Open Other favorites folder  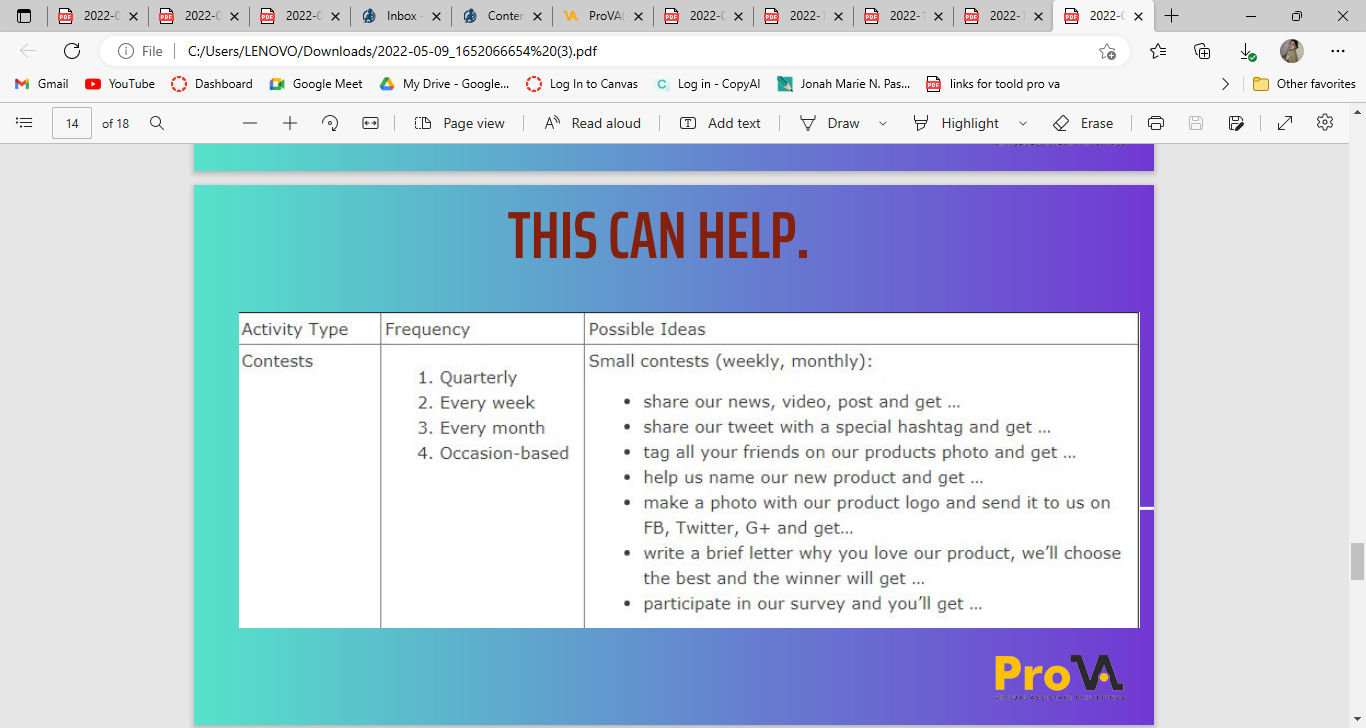pyautogui.click(x=1304, y=84)
